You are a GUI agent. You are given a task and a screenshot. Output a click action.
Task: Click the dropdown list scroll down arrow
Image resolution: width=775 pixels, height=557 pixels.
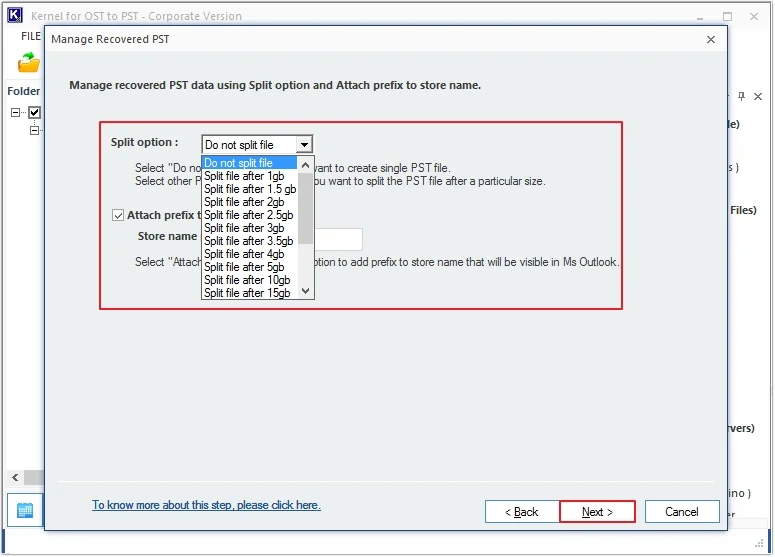click(x=305, y=291)
